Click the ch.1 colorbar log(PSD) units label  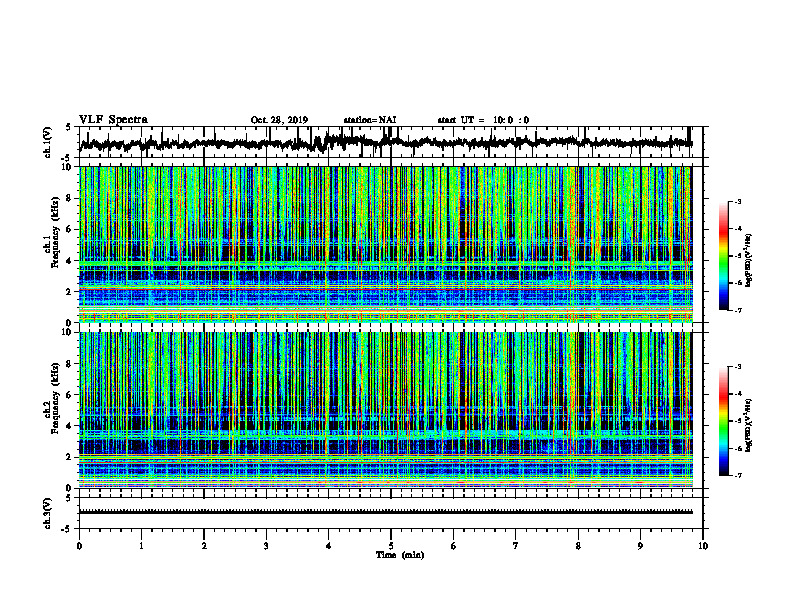(749, 260)
